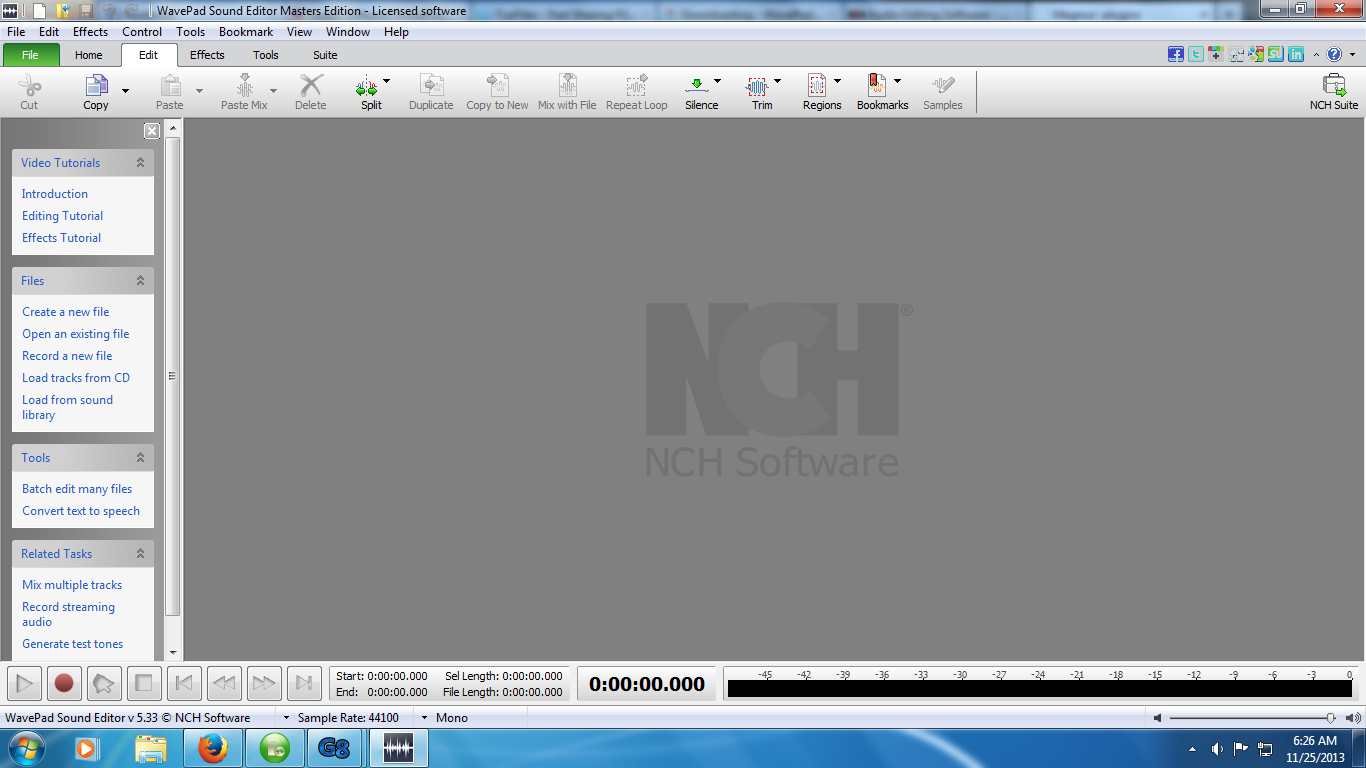Click Generate test tones link
Image resolution: width=1366 pixels, height=768 pixels.
(x=73, y=644)
